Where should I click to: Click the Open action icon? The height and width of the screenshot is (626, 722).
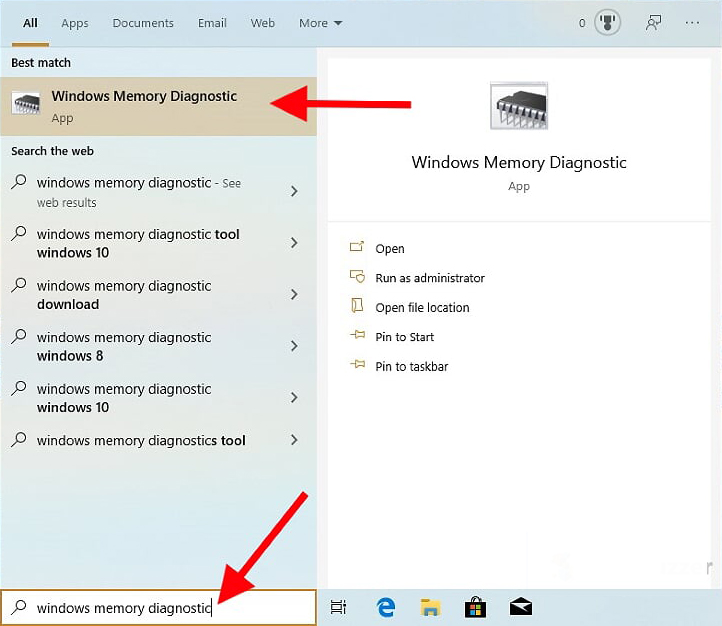click(x=357, y=247)
